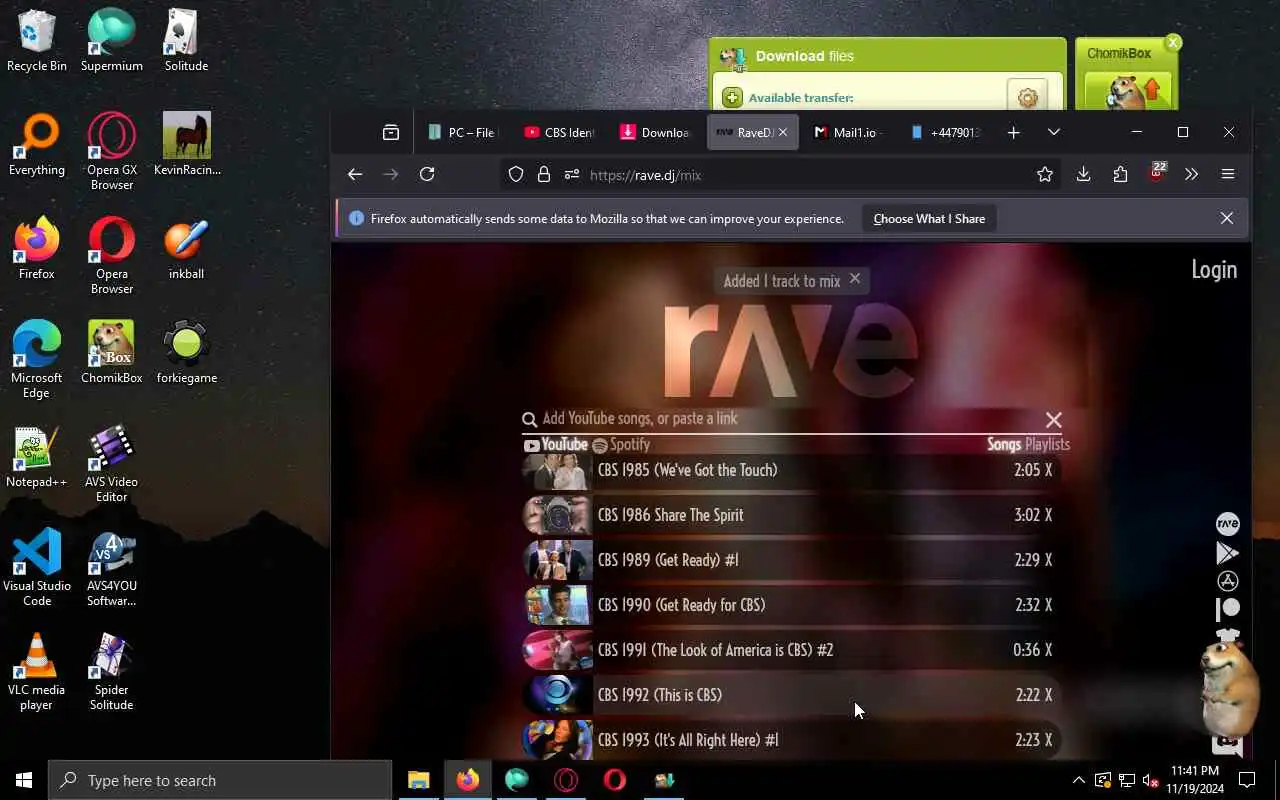The height and width of the screenshot is (800, 1280).
Task: Click the Windows Start button
Action: [x=24, y=780]
